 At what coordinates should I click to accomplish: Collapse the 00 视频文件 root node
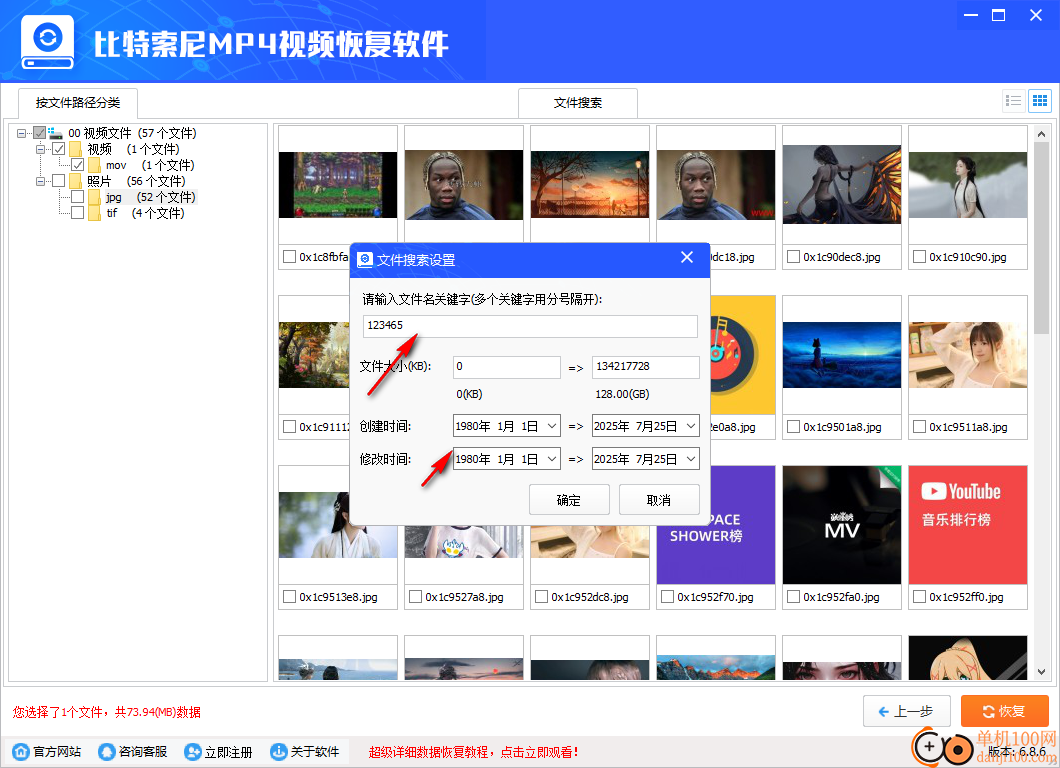(x=22, y=133)
